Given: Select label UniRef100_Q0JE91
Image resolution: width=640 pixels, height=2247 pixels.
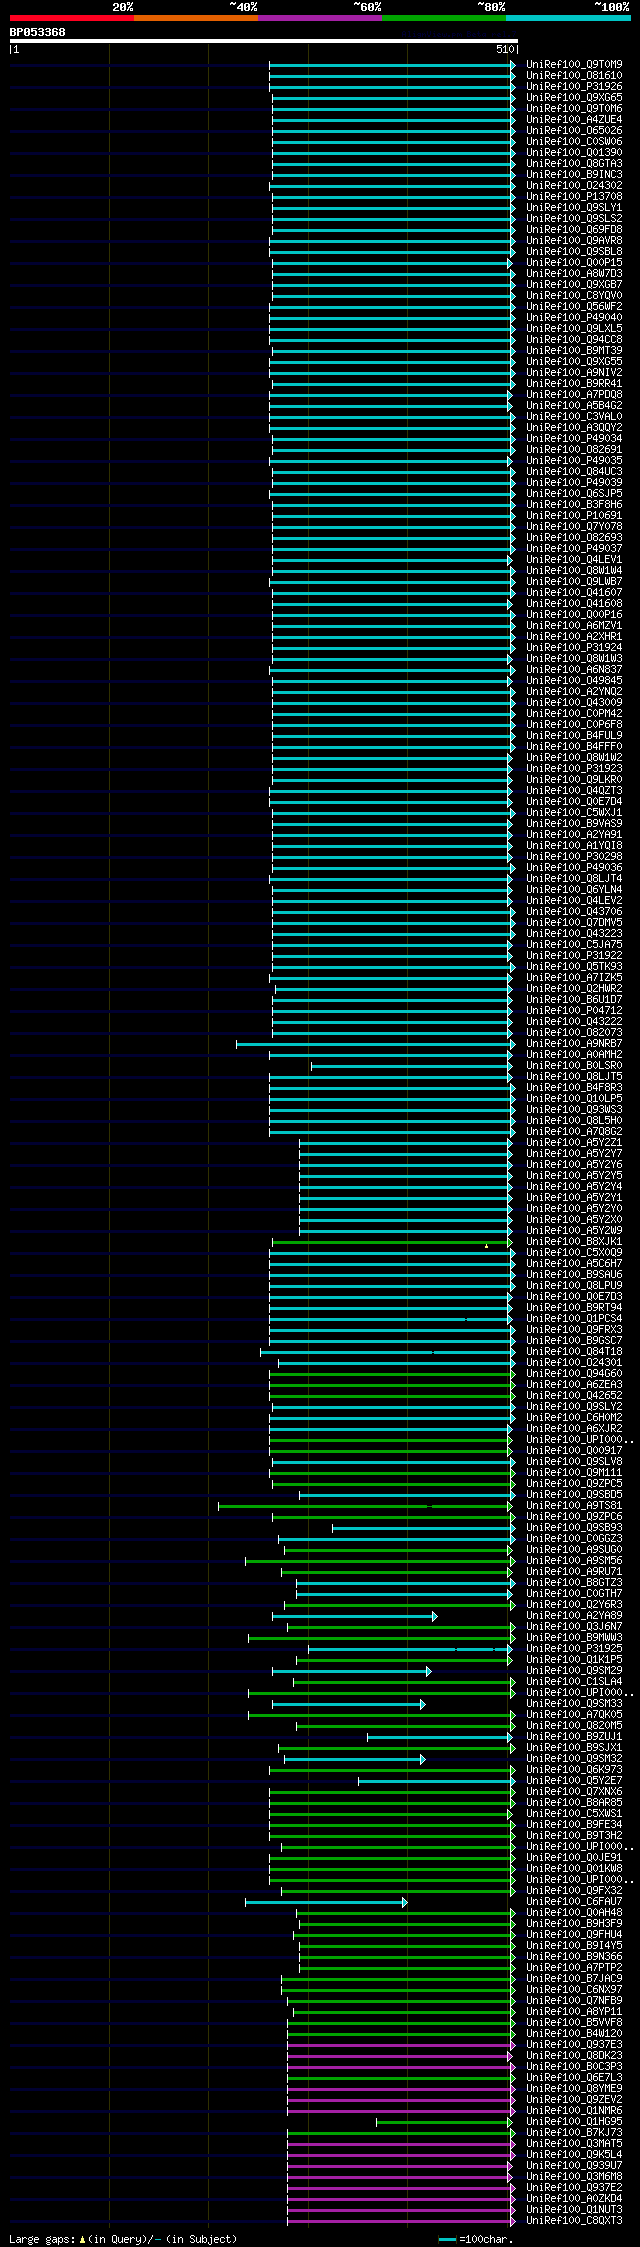Looking at the screenshot, I should [574, 1858].
